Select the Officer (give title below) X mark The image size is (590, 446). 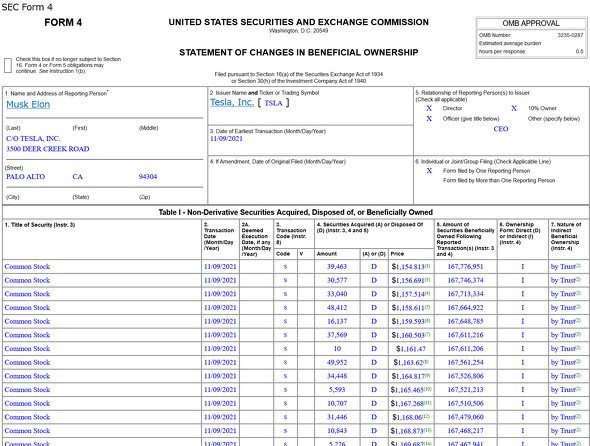429,119
